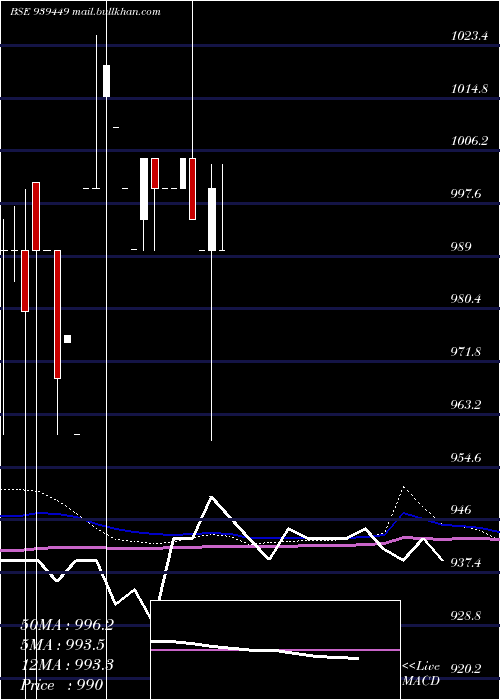Click the 1023.4 price axis label
Viewport: 500px width, 700px height.
[469, 36]
